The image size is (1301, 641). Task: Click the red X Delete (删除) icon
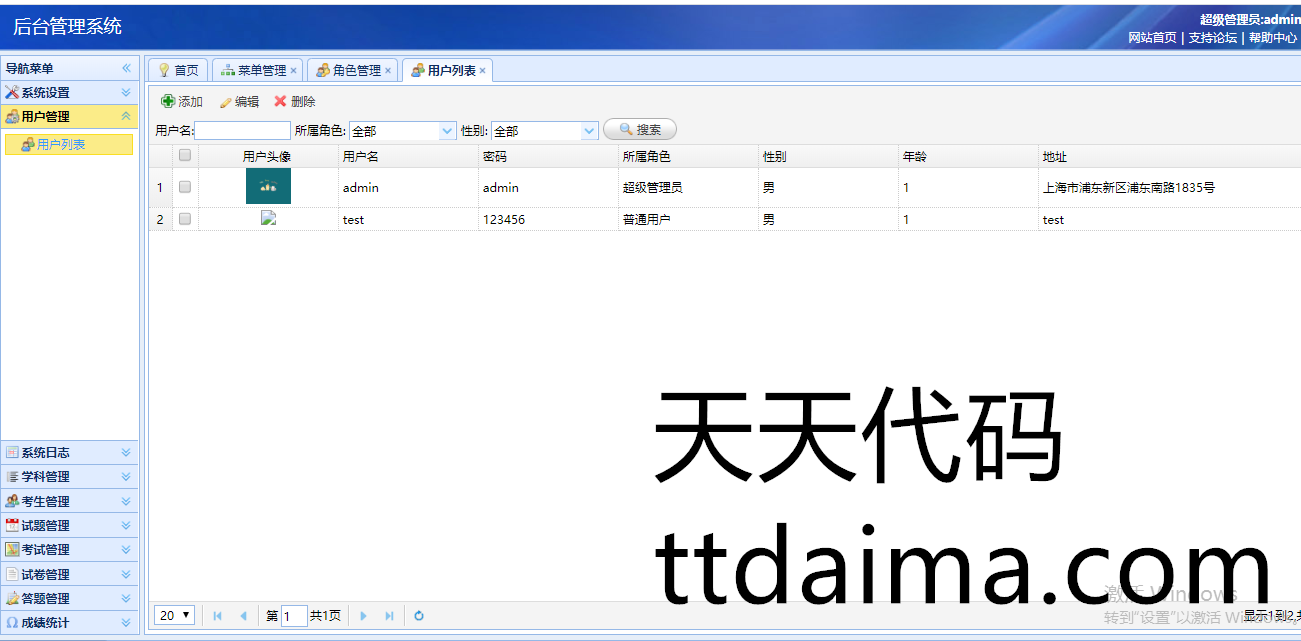(281, 102)
